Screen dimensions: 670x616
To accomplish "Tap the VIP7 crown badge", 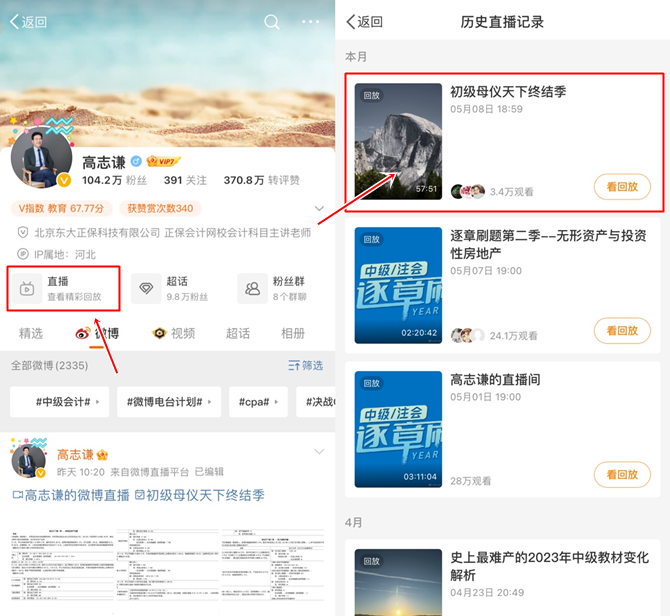I will click(x=163, y=161).
